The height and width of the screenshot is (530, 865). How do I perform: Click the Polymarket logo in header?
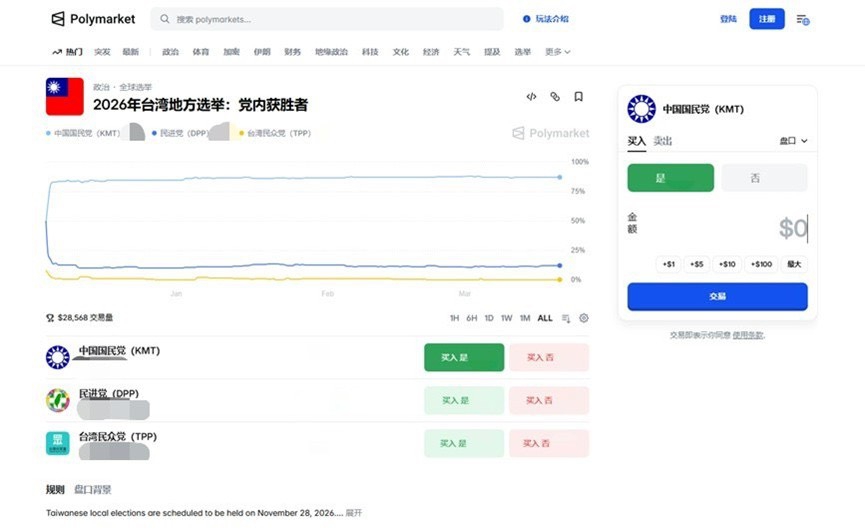pyautogui.click(x=93, y=19)
